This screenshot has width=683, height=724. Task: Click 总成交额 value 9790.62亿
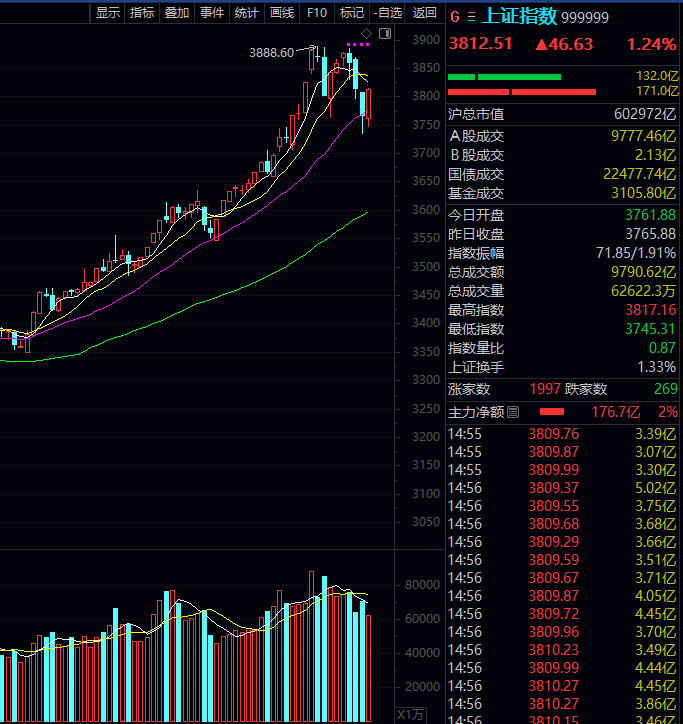(x=643, y=272)
